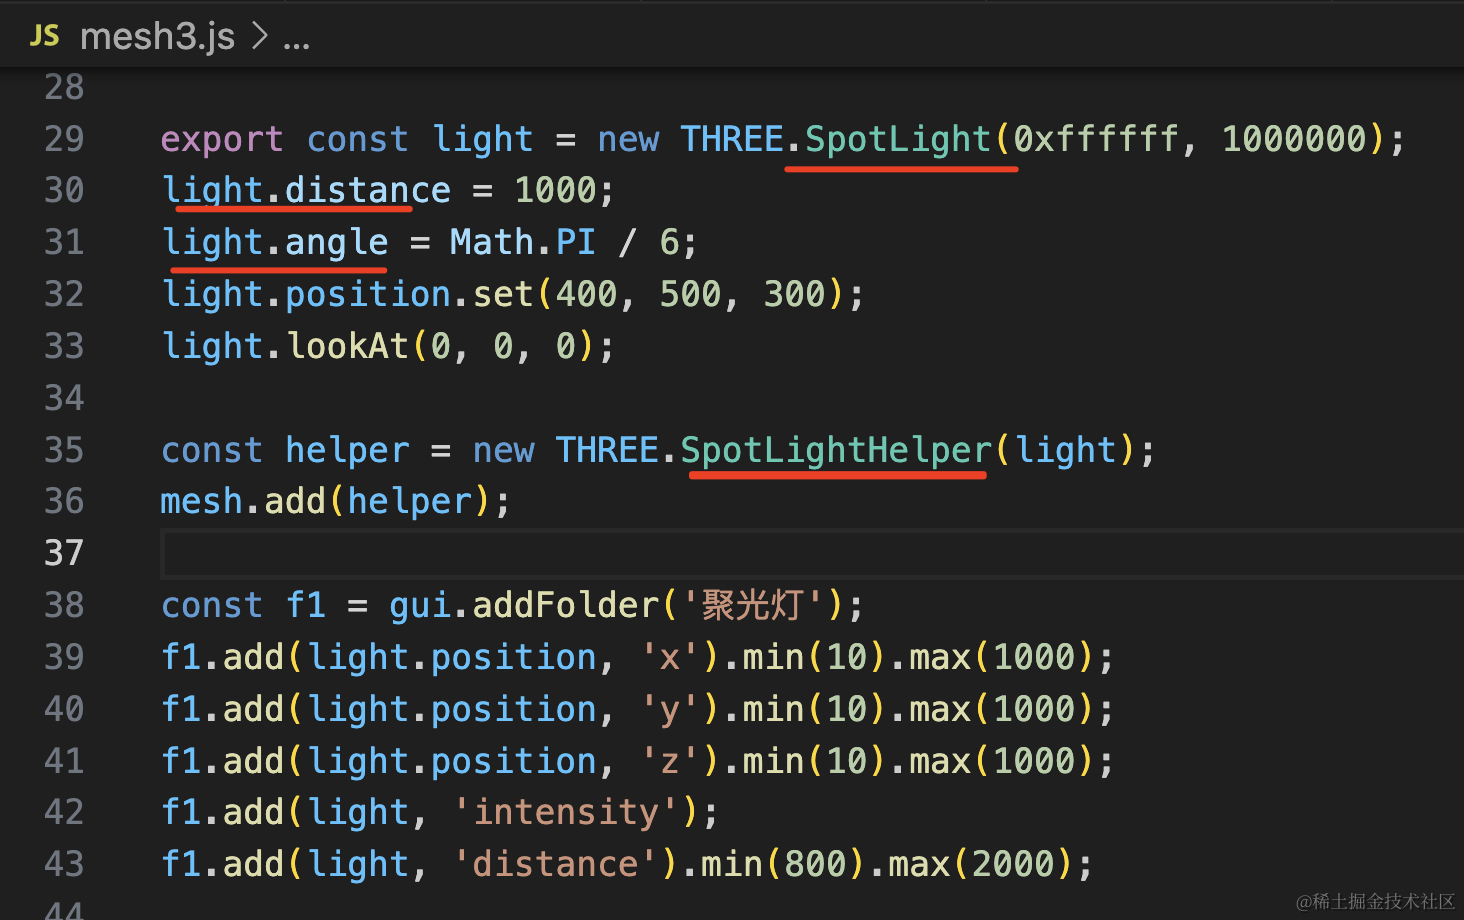Click line number 35 in gutter
Screen dimensions: 1464x920
pos(64,450)
